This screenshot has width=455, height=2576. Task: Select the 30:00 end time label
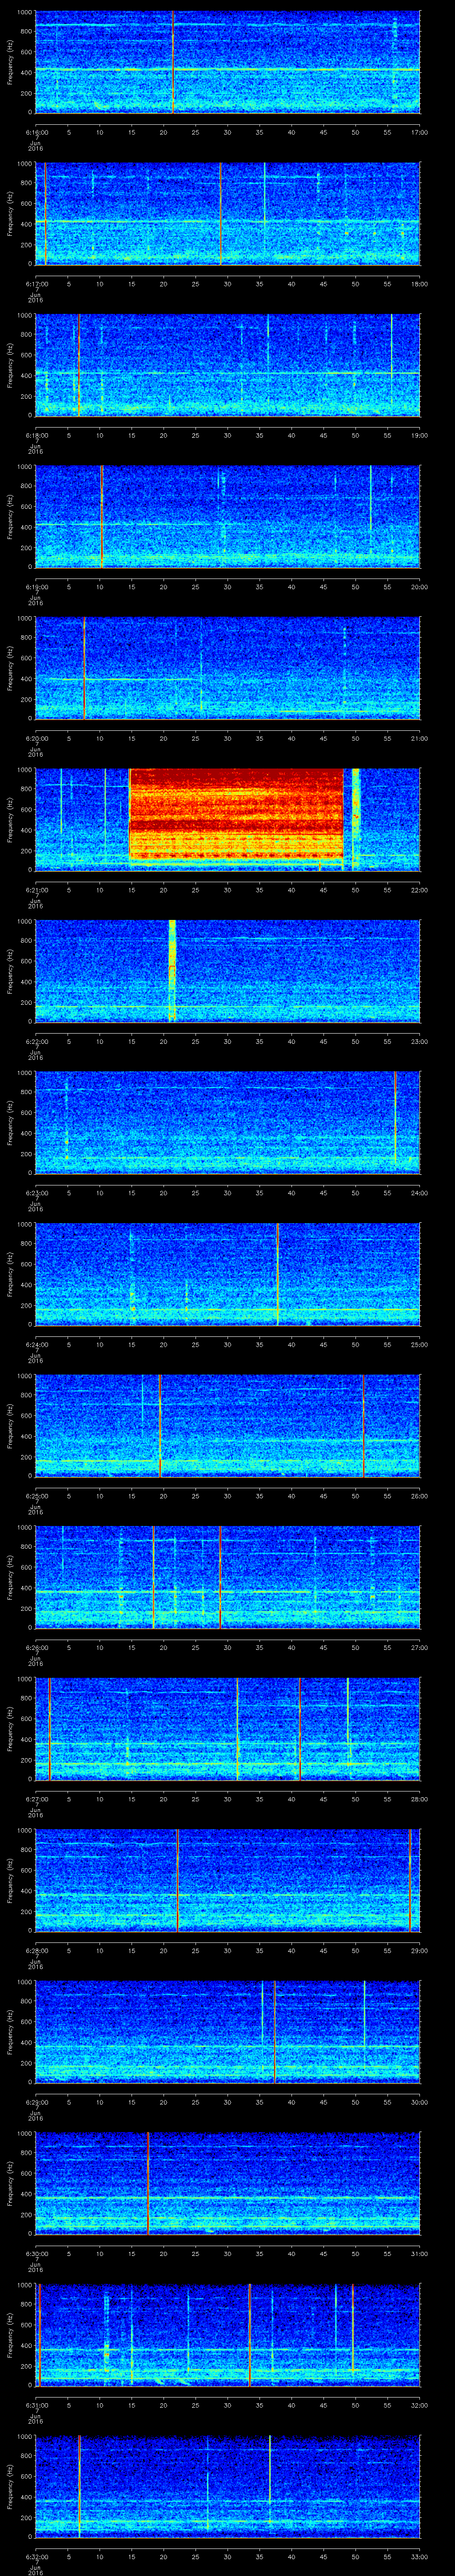419,2101
